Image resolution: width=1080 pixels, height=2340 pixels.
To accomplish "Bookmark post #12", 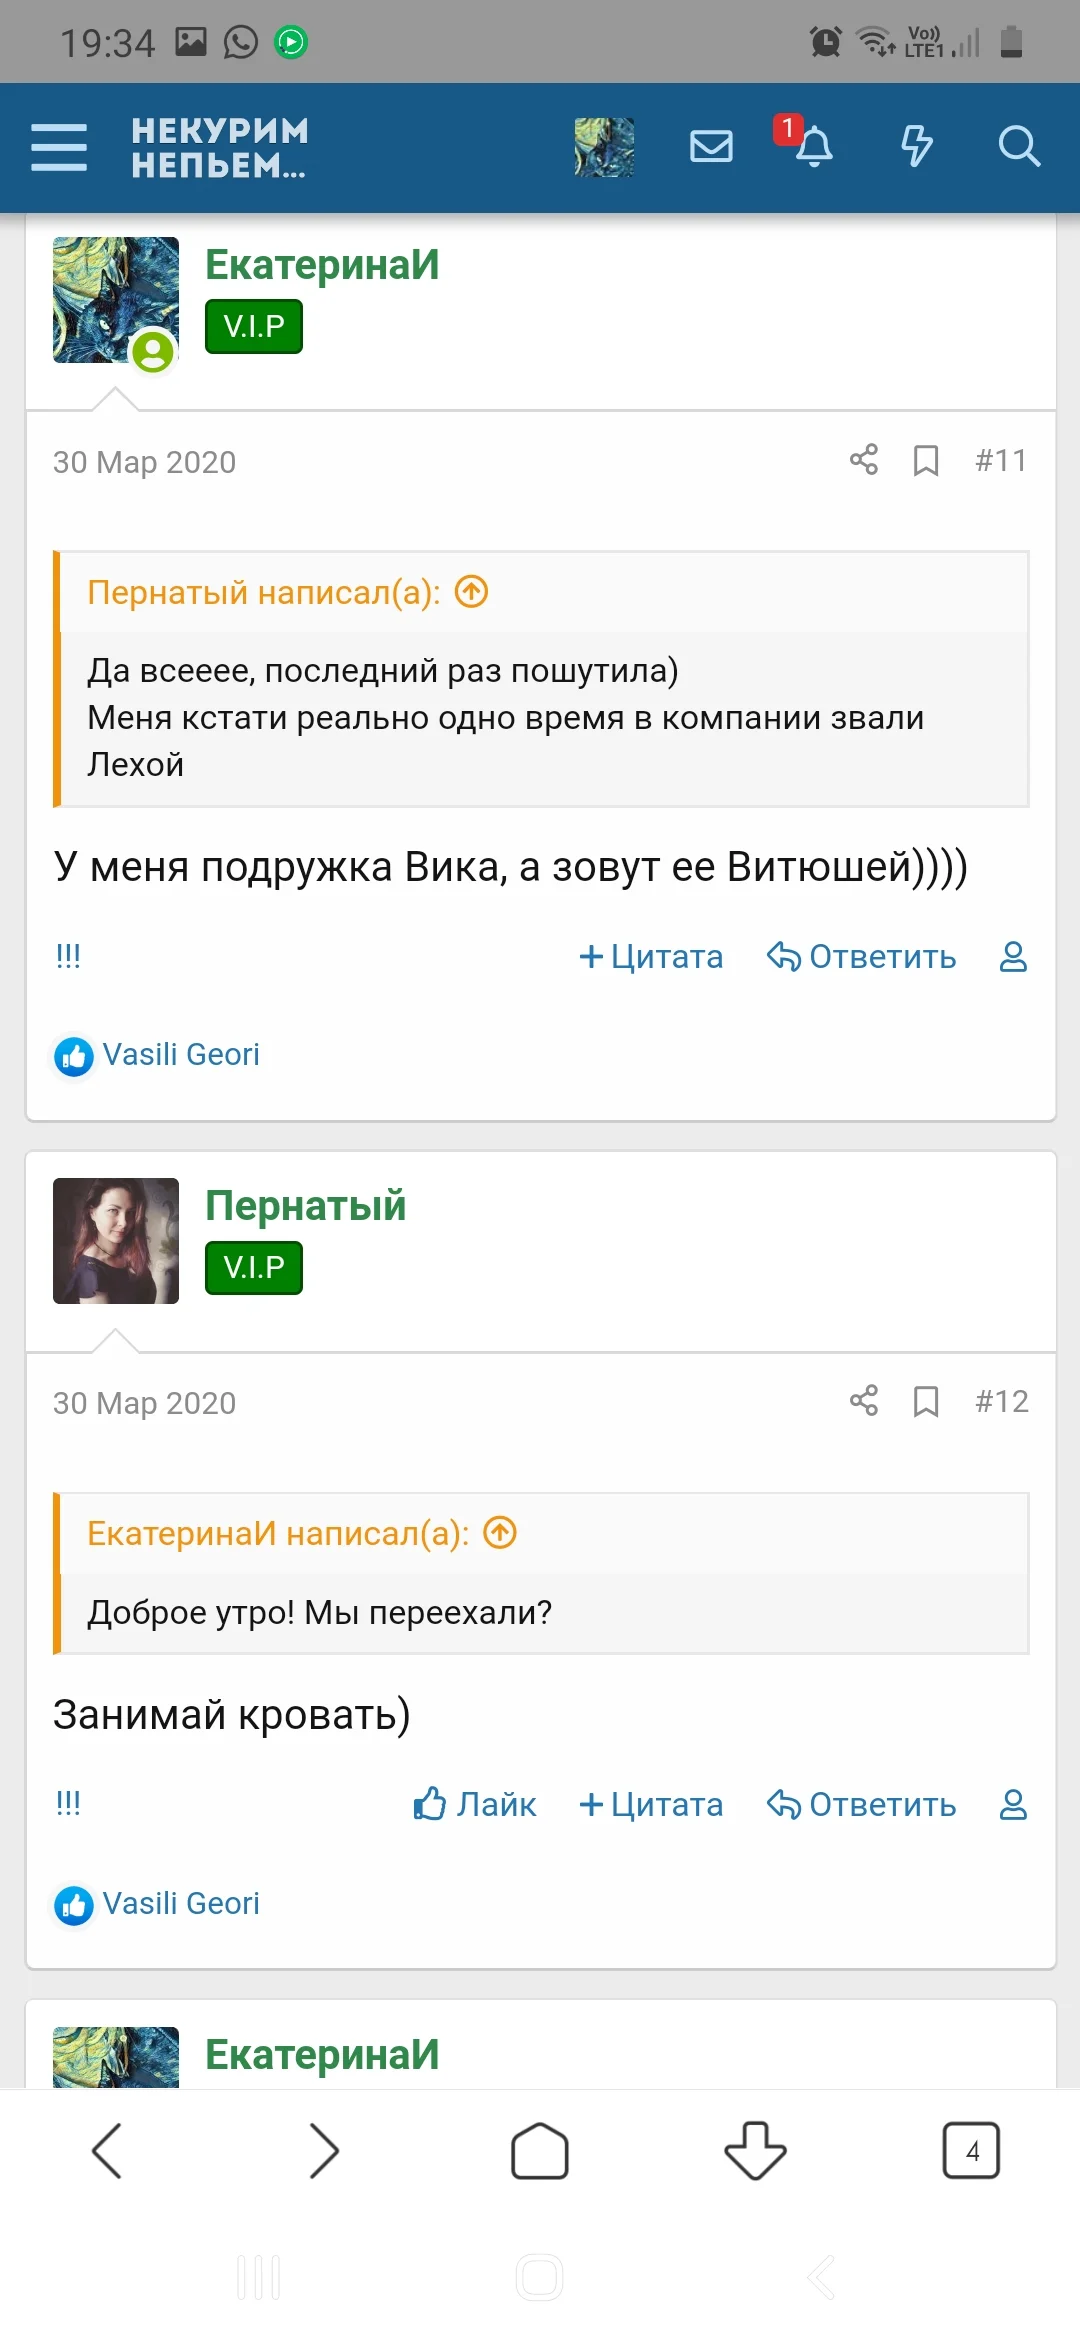I will [x=925, y=1401].
